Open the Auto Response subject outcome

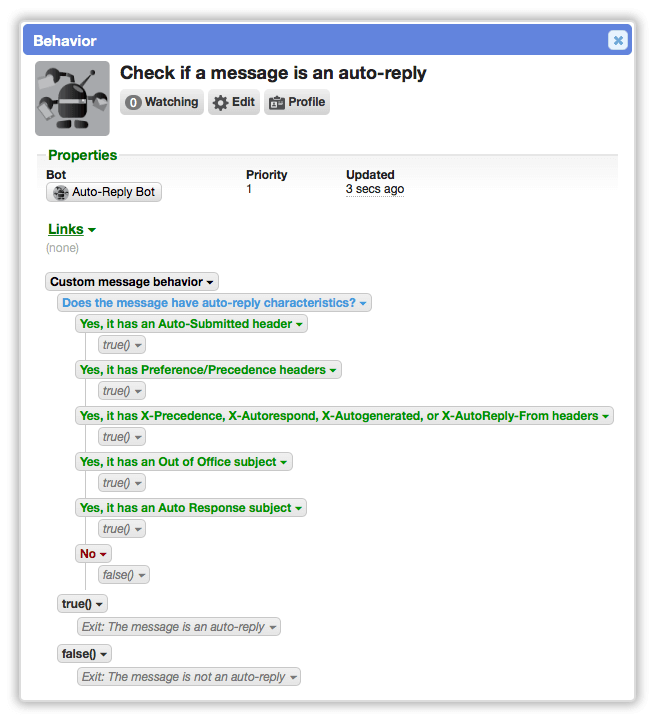point(191,507)
